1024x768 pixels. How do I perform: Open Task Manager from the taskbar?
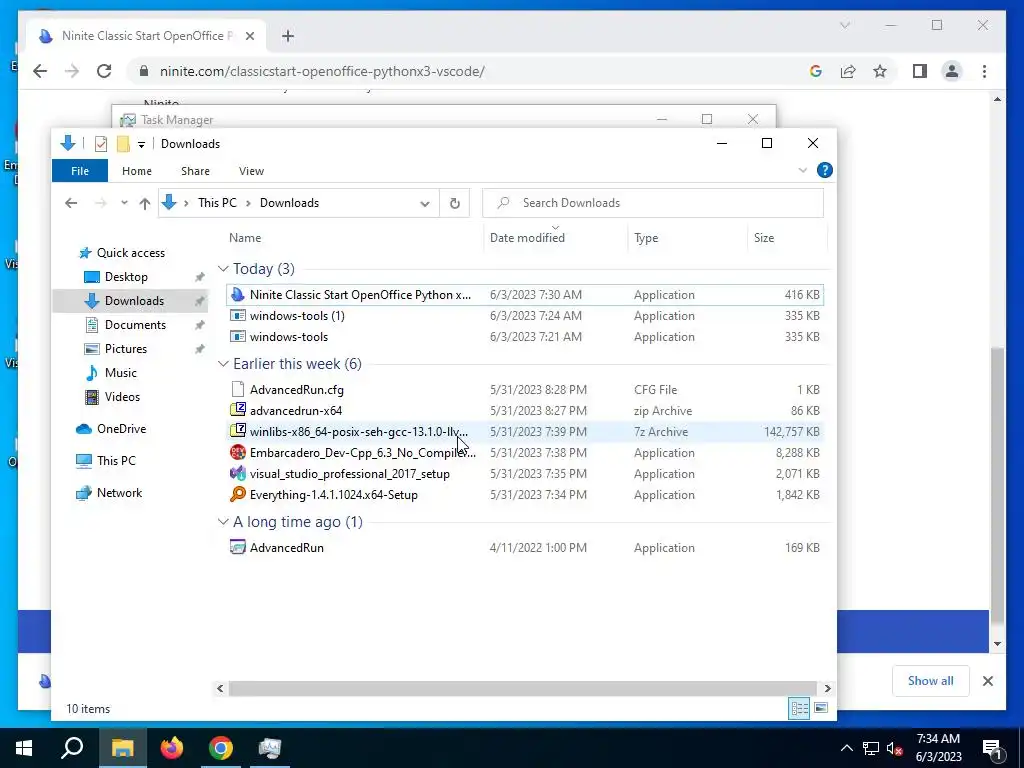(x=270, y=748)
